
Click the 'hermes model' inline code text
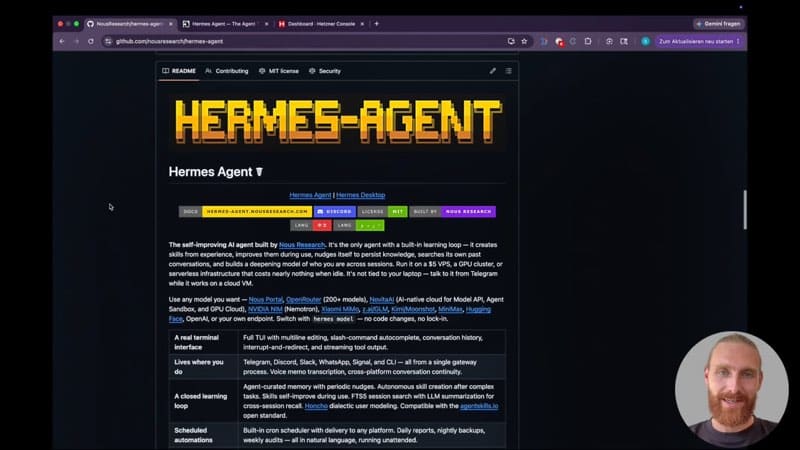(333, 319)
